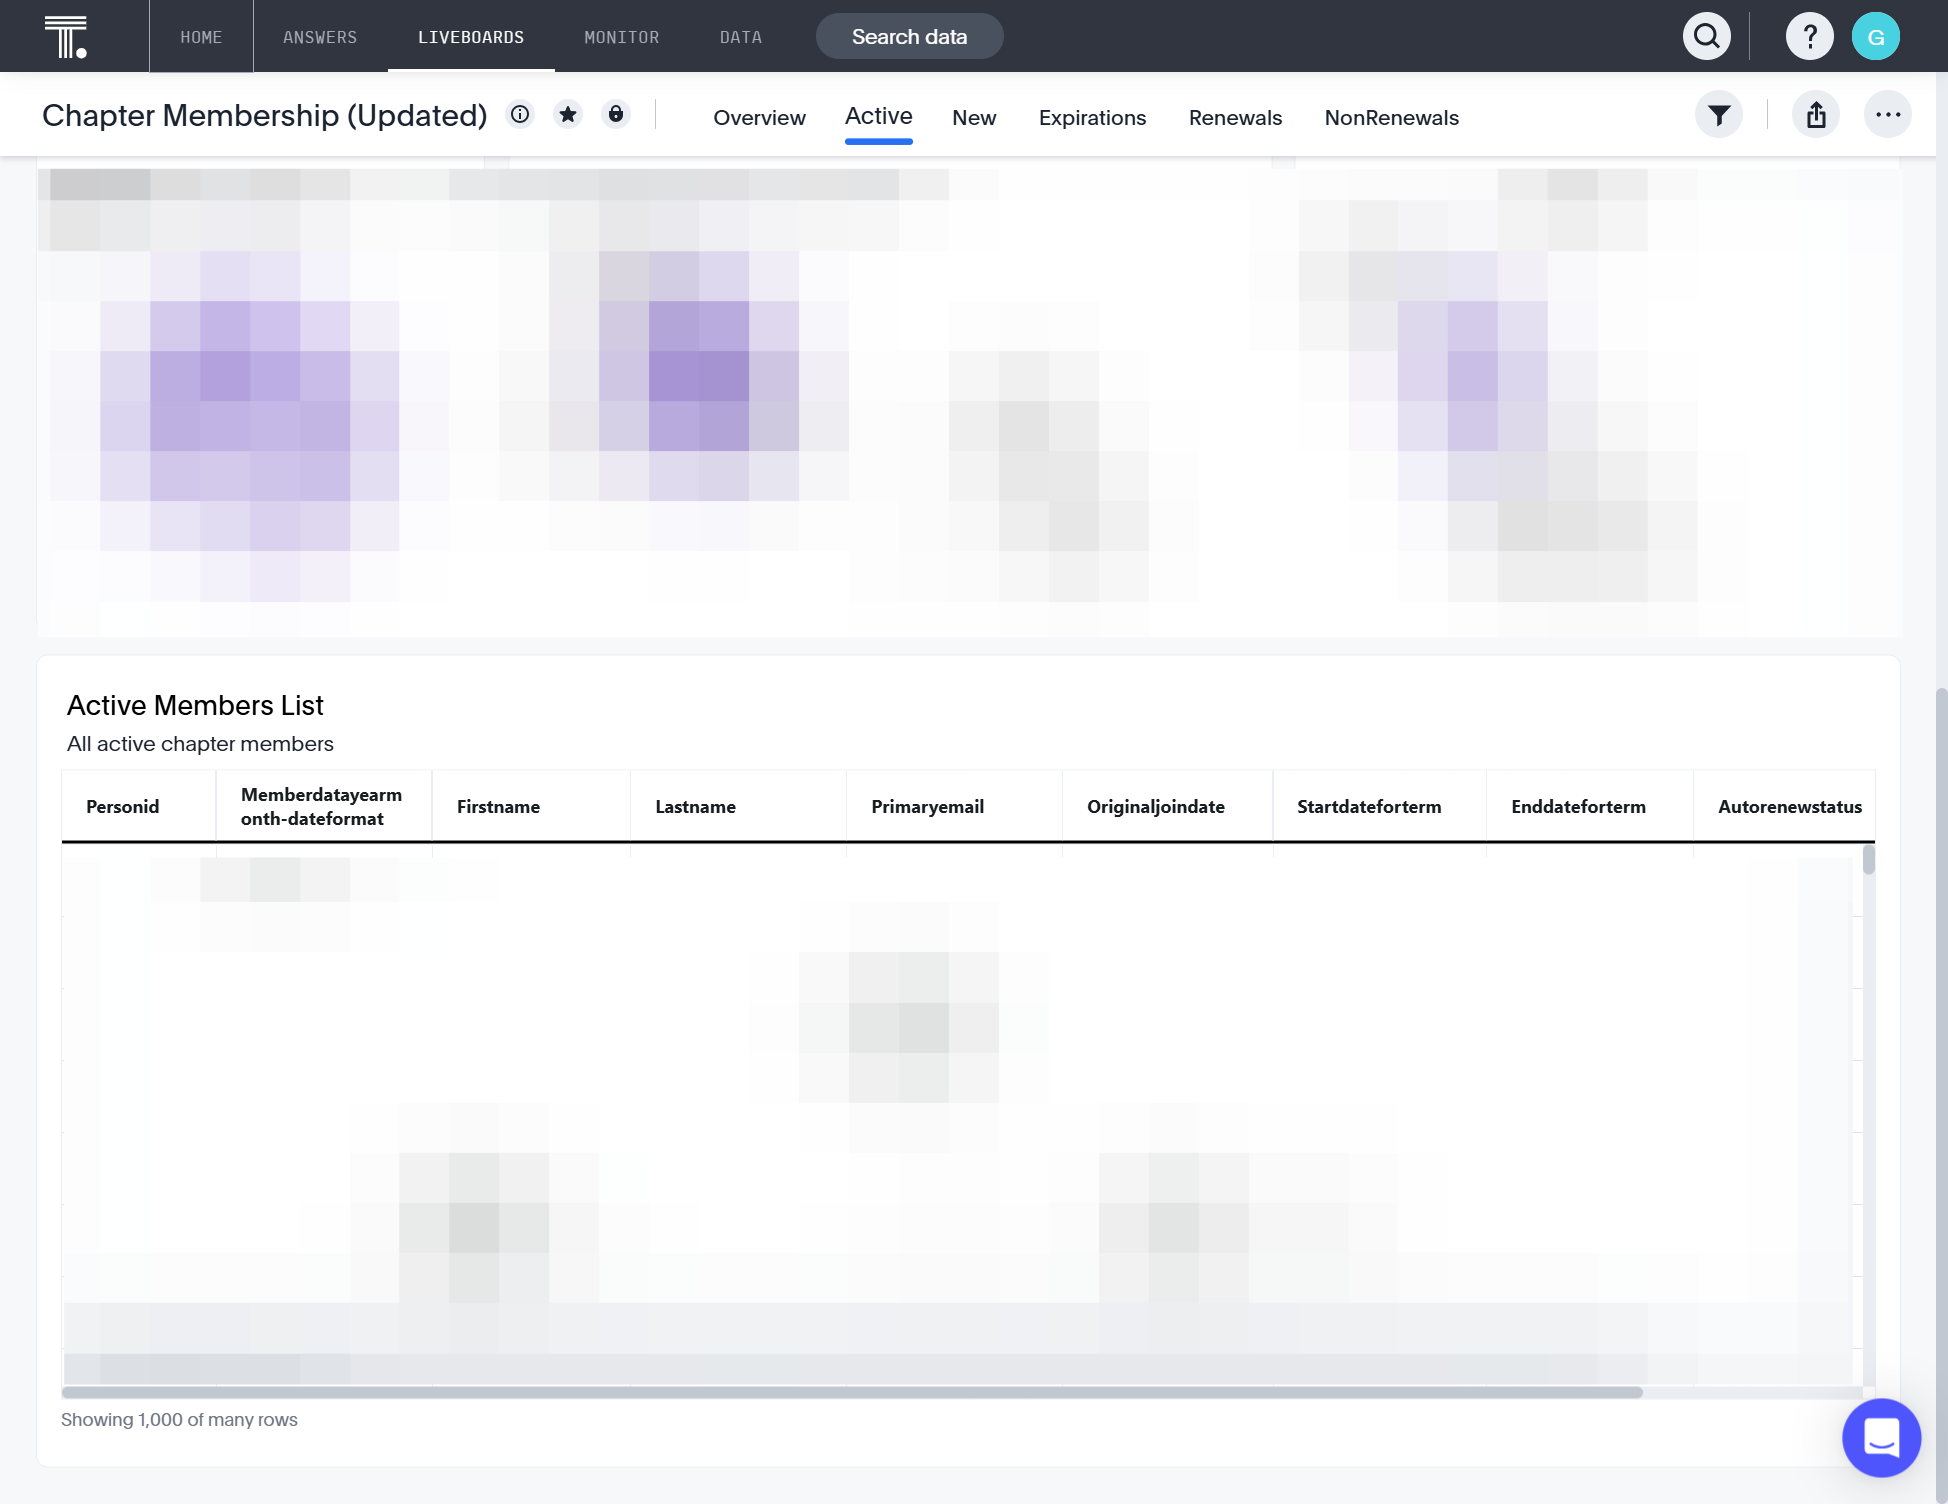Switch to the Overview tab
This screenshot has height=1504, width=1948.
tap(759, 118)
